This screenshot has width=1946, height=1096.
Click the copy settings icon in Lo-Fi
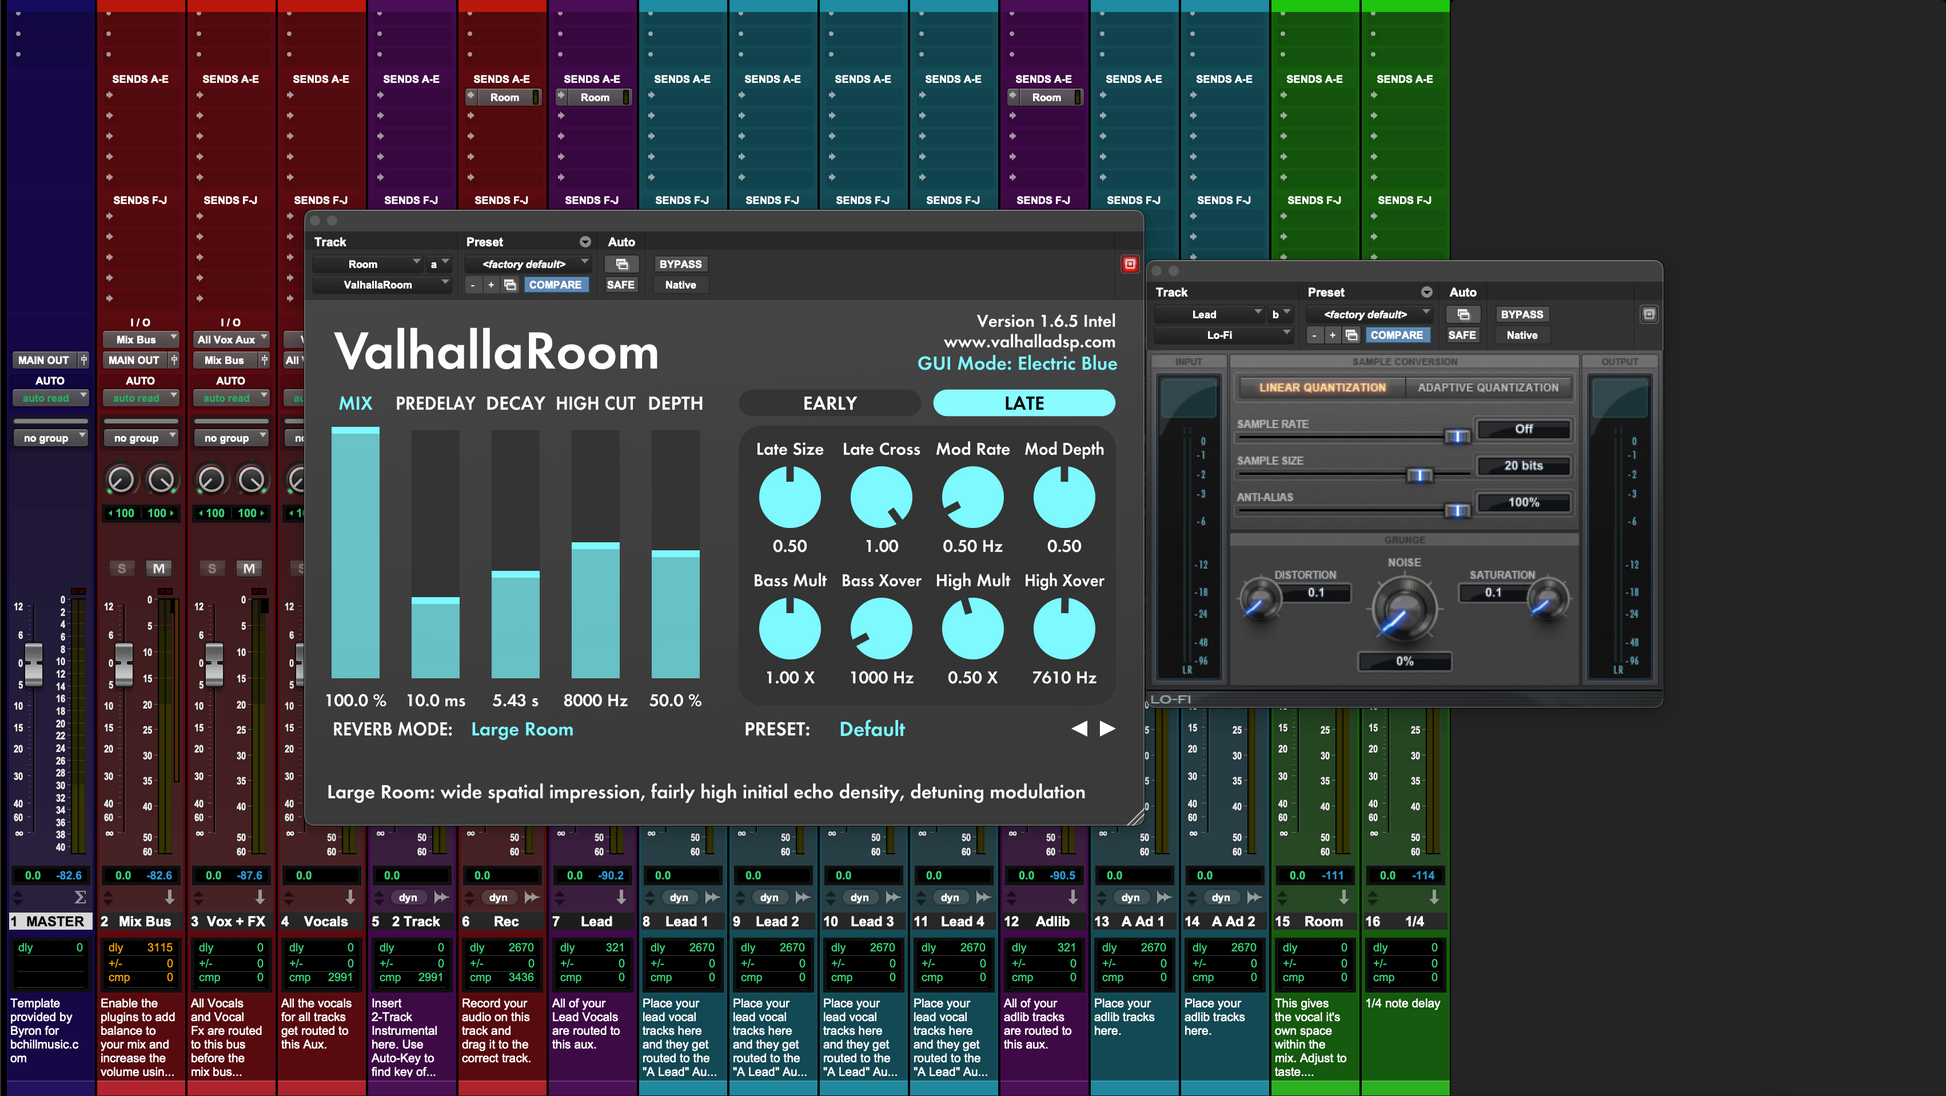(1351, 335)
